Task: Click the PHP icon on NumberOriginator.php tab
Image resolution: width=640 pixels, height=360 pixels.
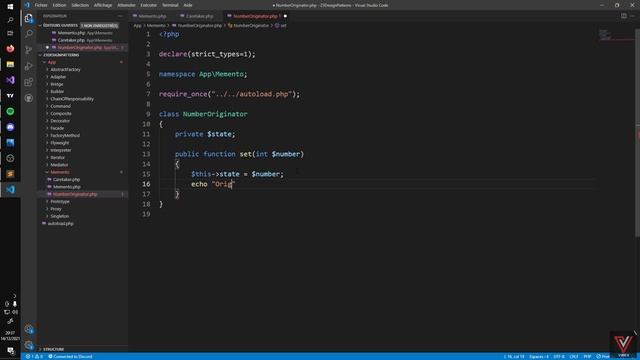Action: (x=229, y=16)
